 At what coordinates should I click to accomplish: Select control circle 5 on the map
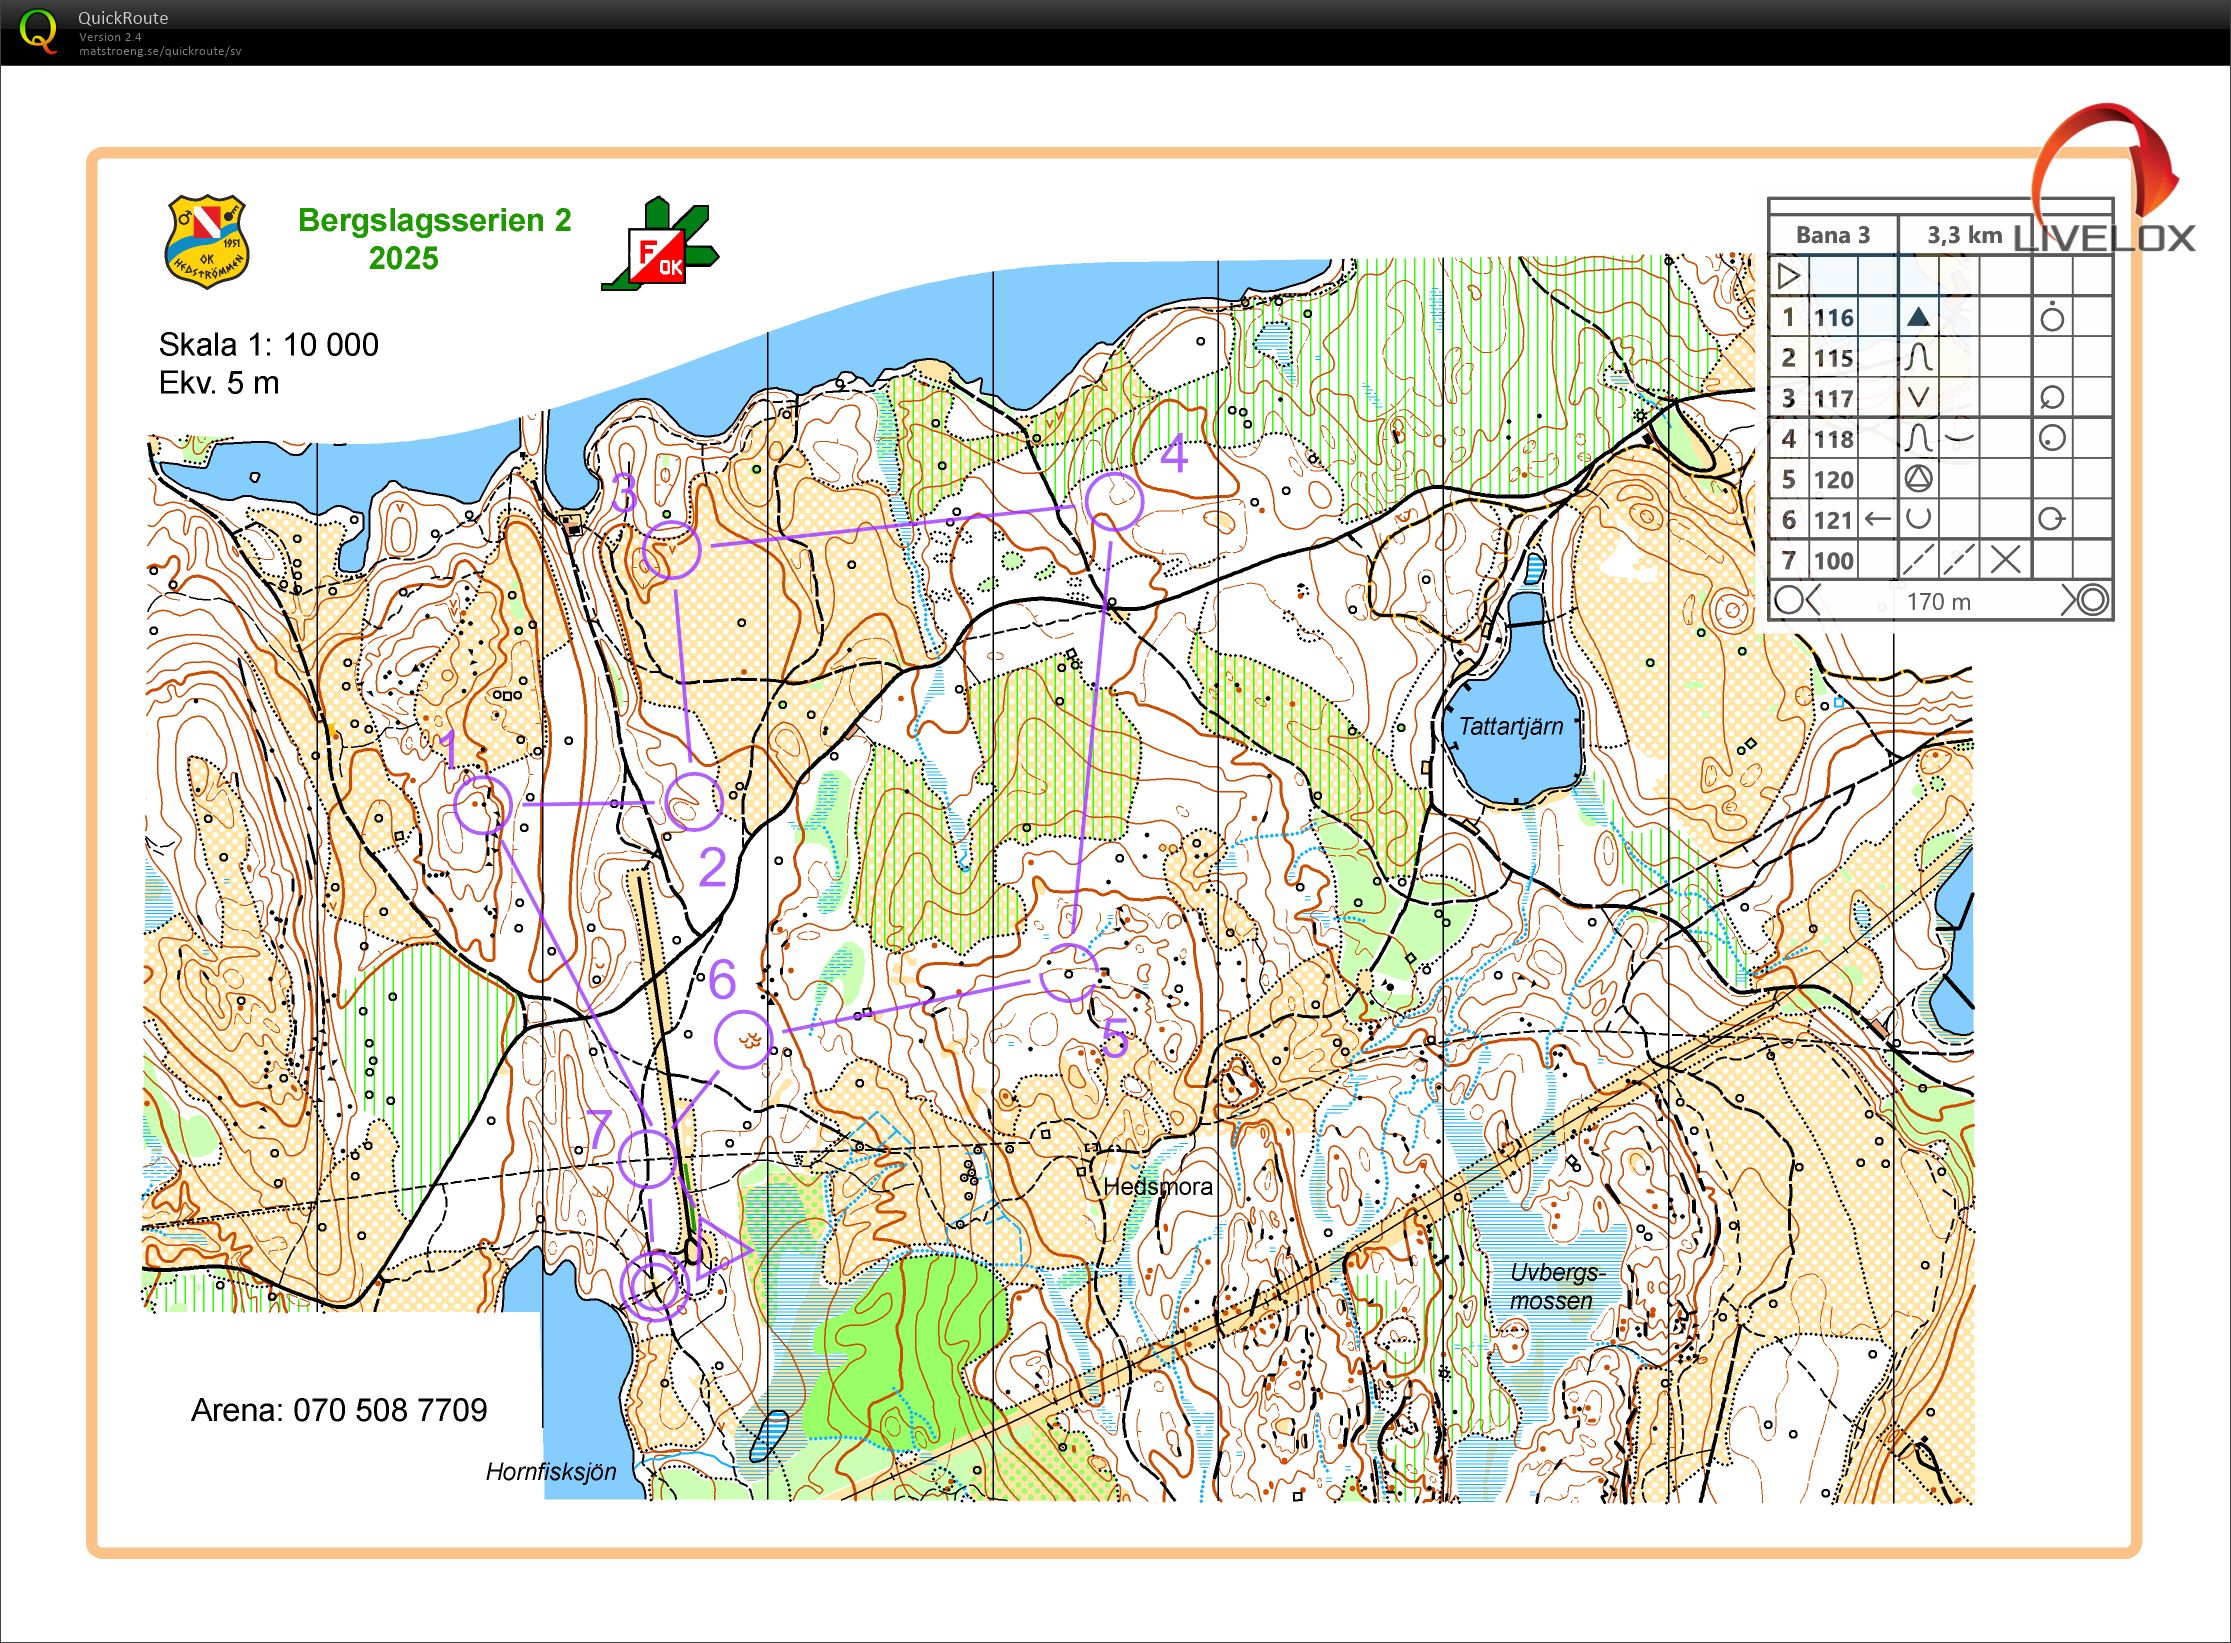coord(1069,972)
